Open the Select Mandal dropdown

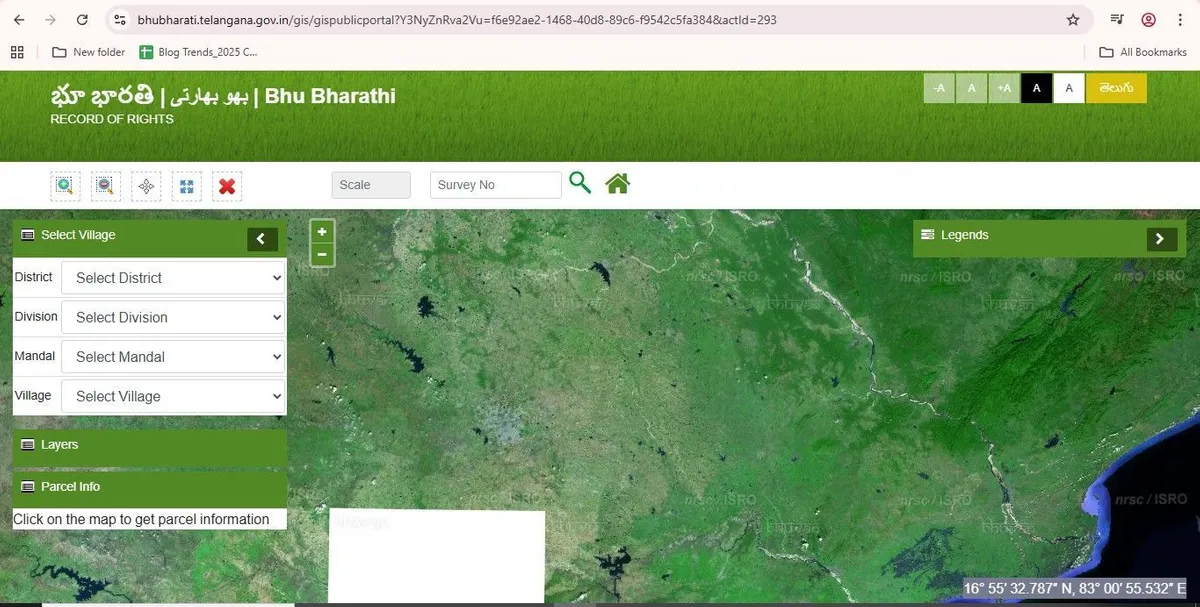pyautogui.click(x=172, y=356)
